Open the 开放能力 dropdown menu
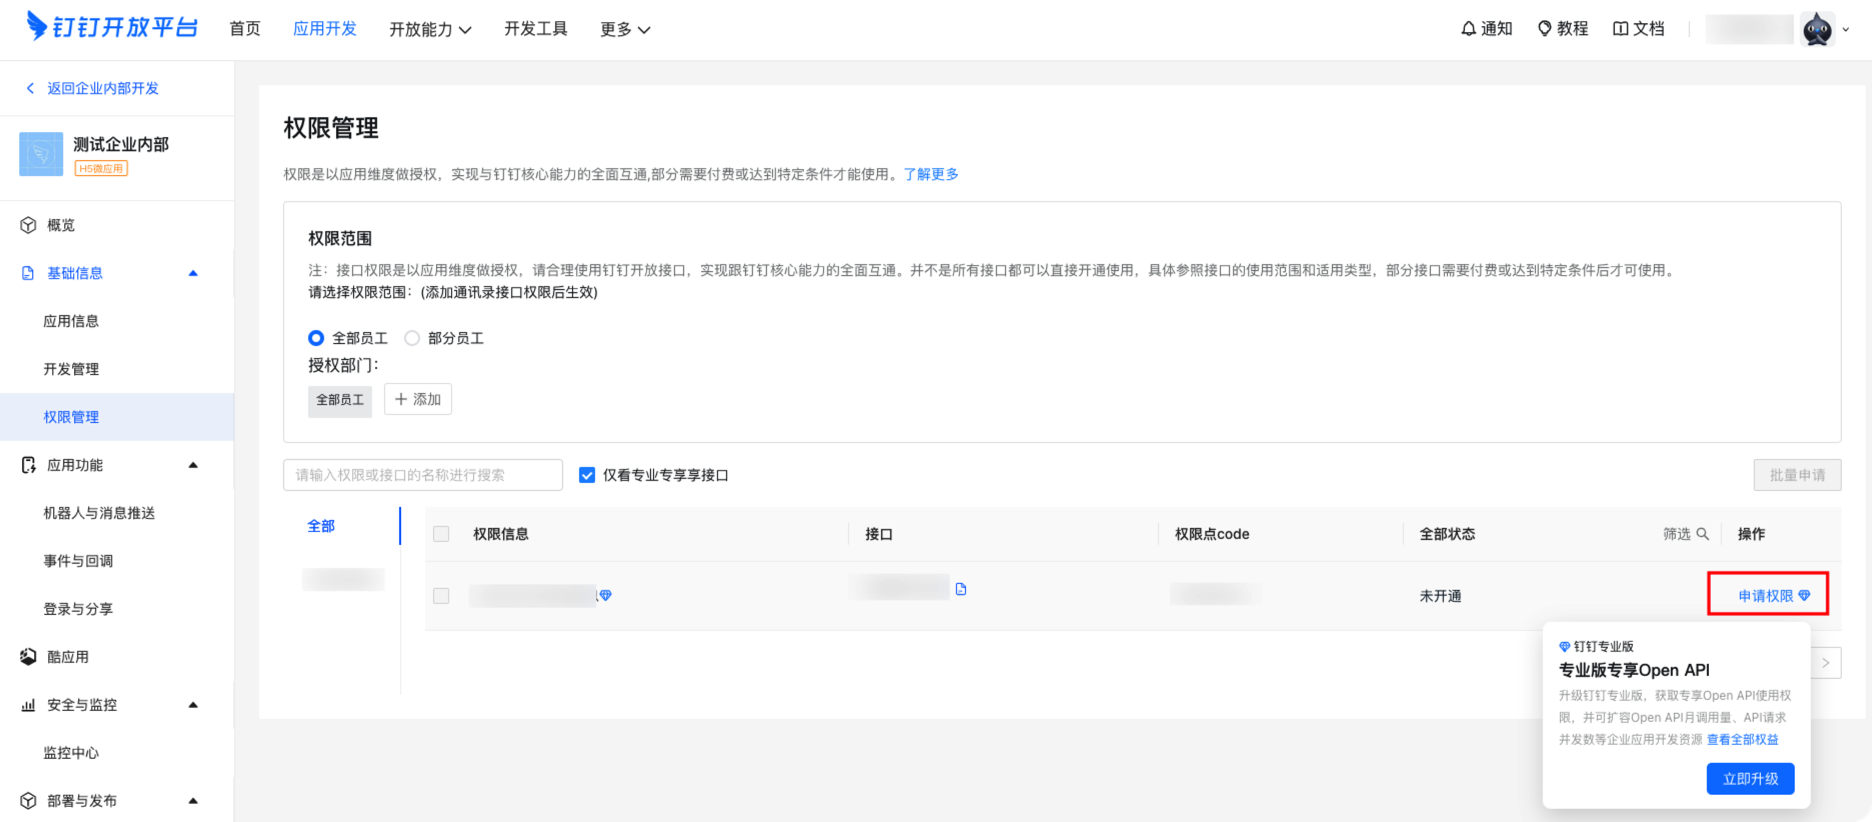This screenshot has height=822, width=1872. pyautogui.click(x=430, y=29)
